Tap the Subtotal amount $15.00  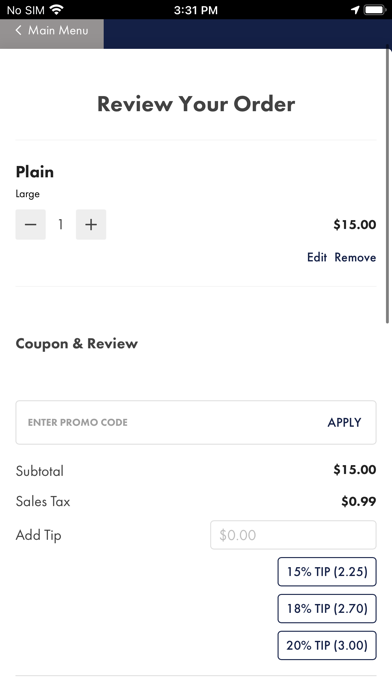[355, 470]
